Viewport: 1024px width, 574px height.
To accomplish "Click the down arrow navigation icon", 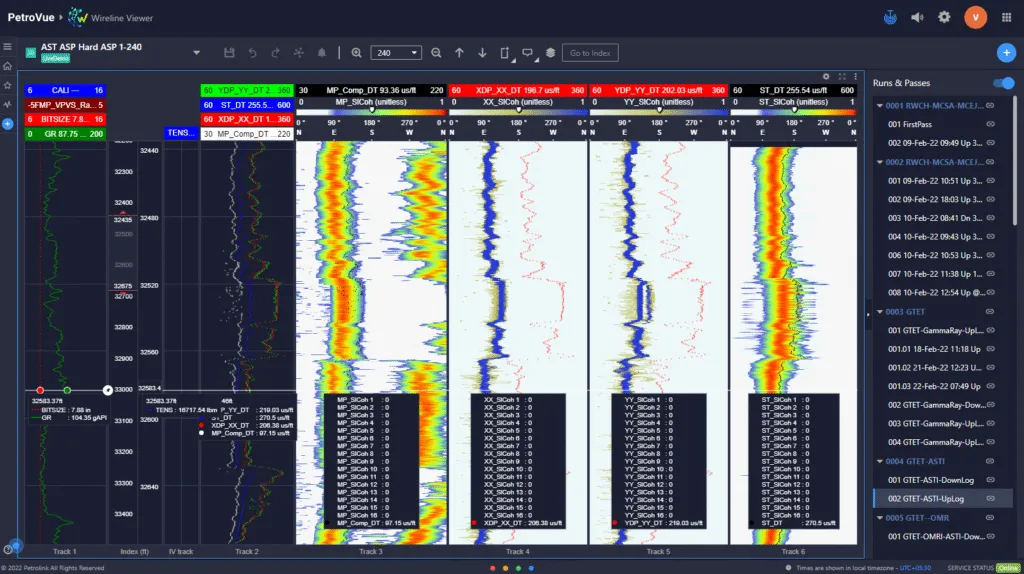I will 482,53.
